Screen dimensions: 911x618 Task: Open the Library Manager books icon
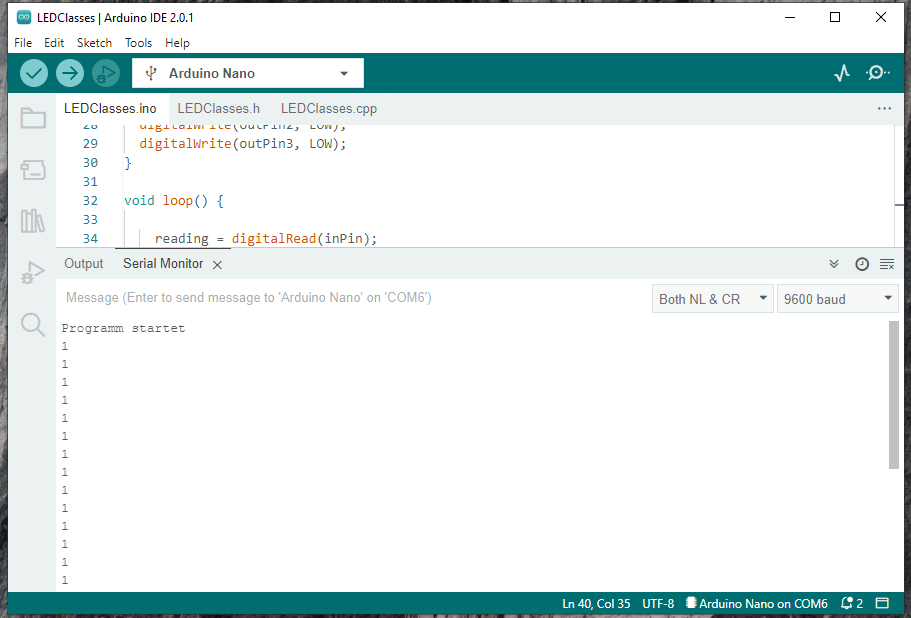(33, 221)
